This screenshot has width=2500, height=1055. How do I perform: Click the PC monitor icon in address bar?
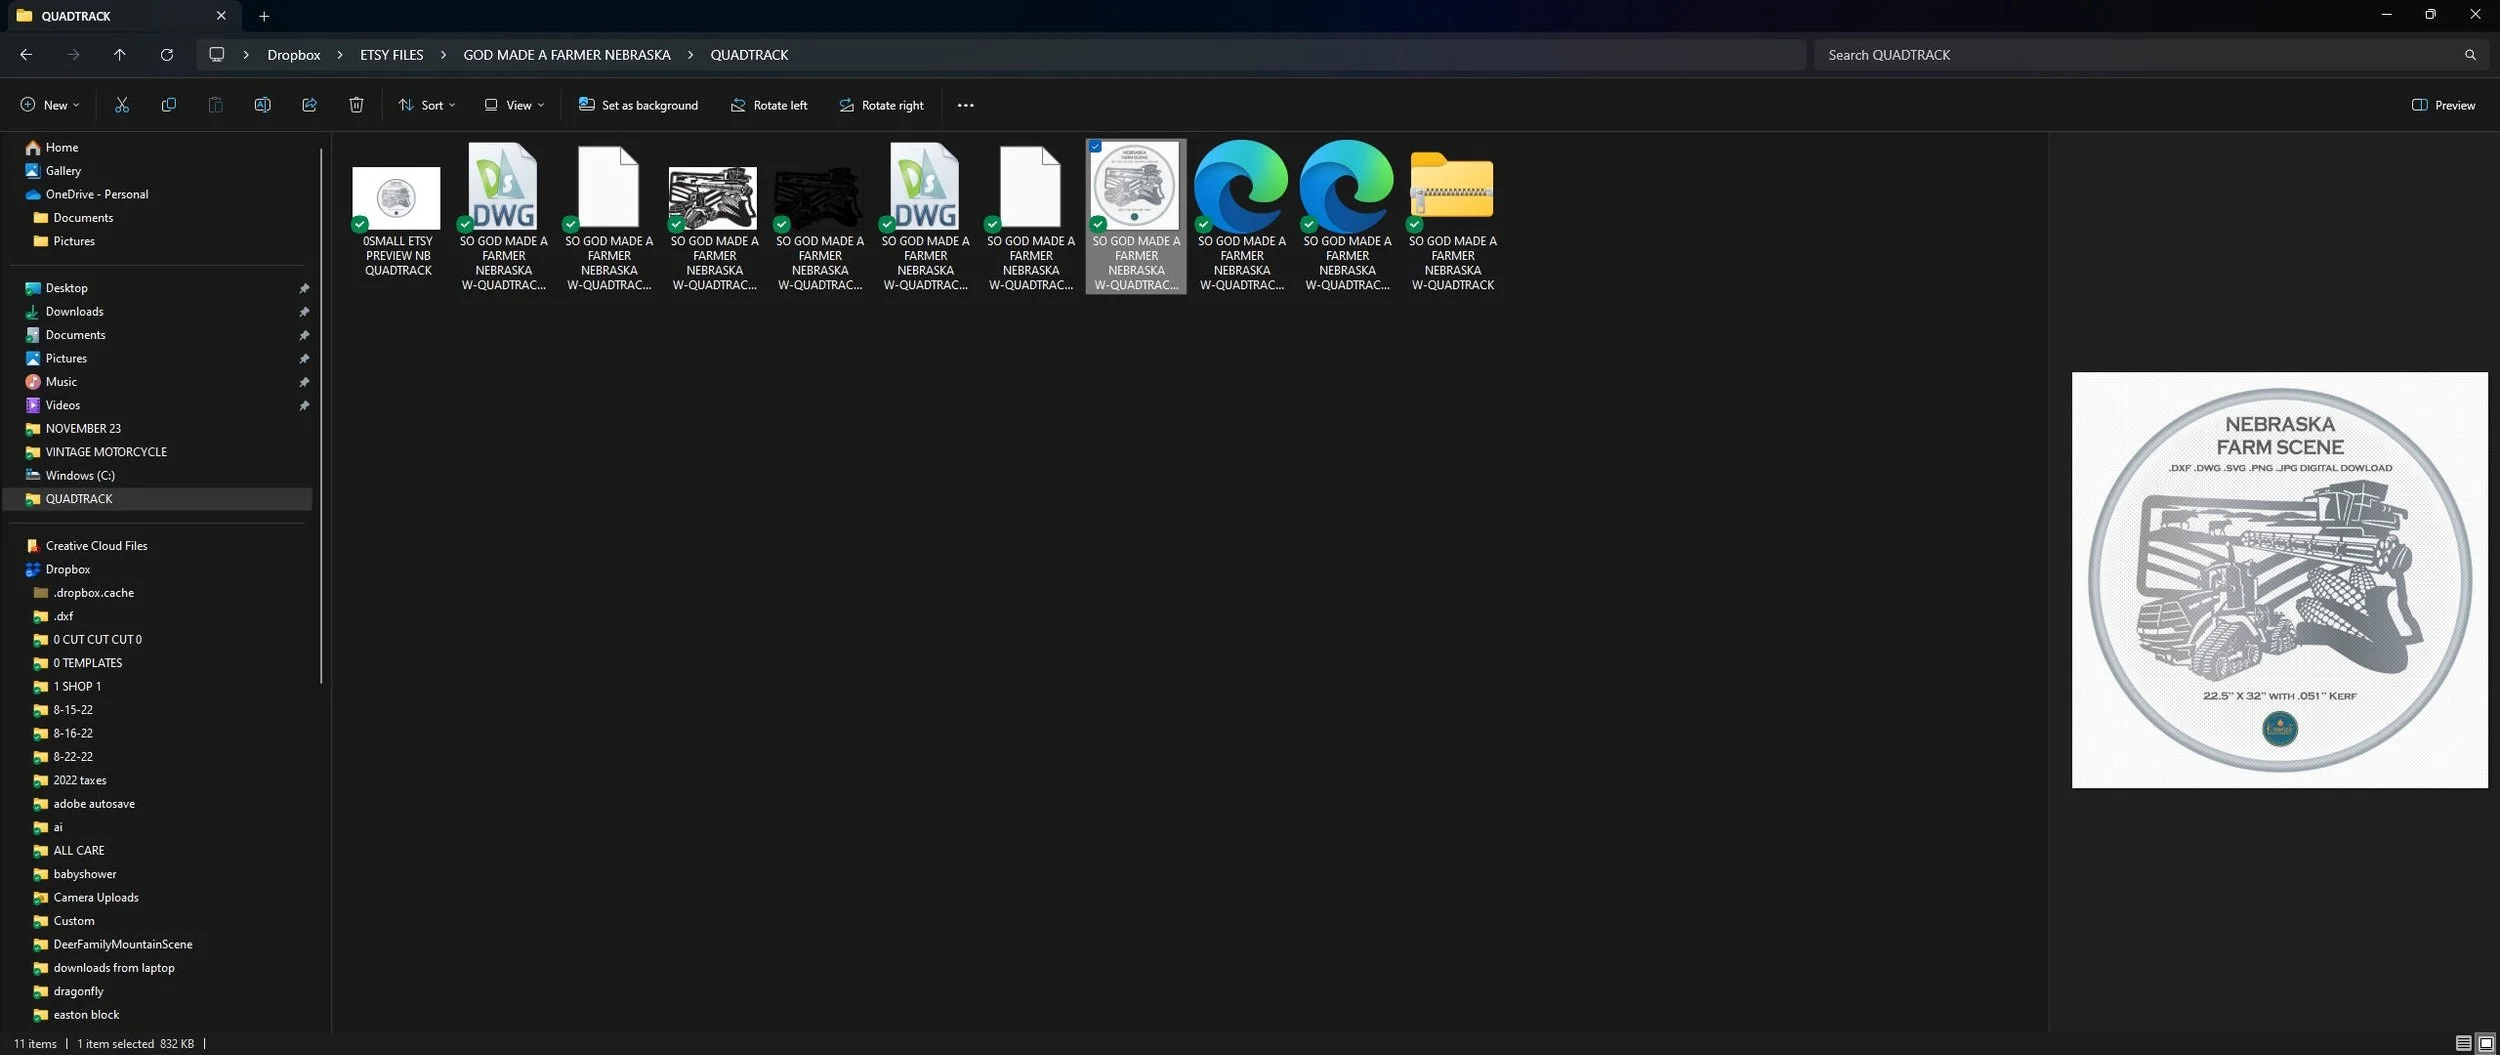[216, 54]
